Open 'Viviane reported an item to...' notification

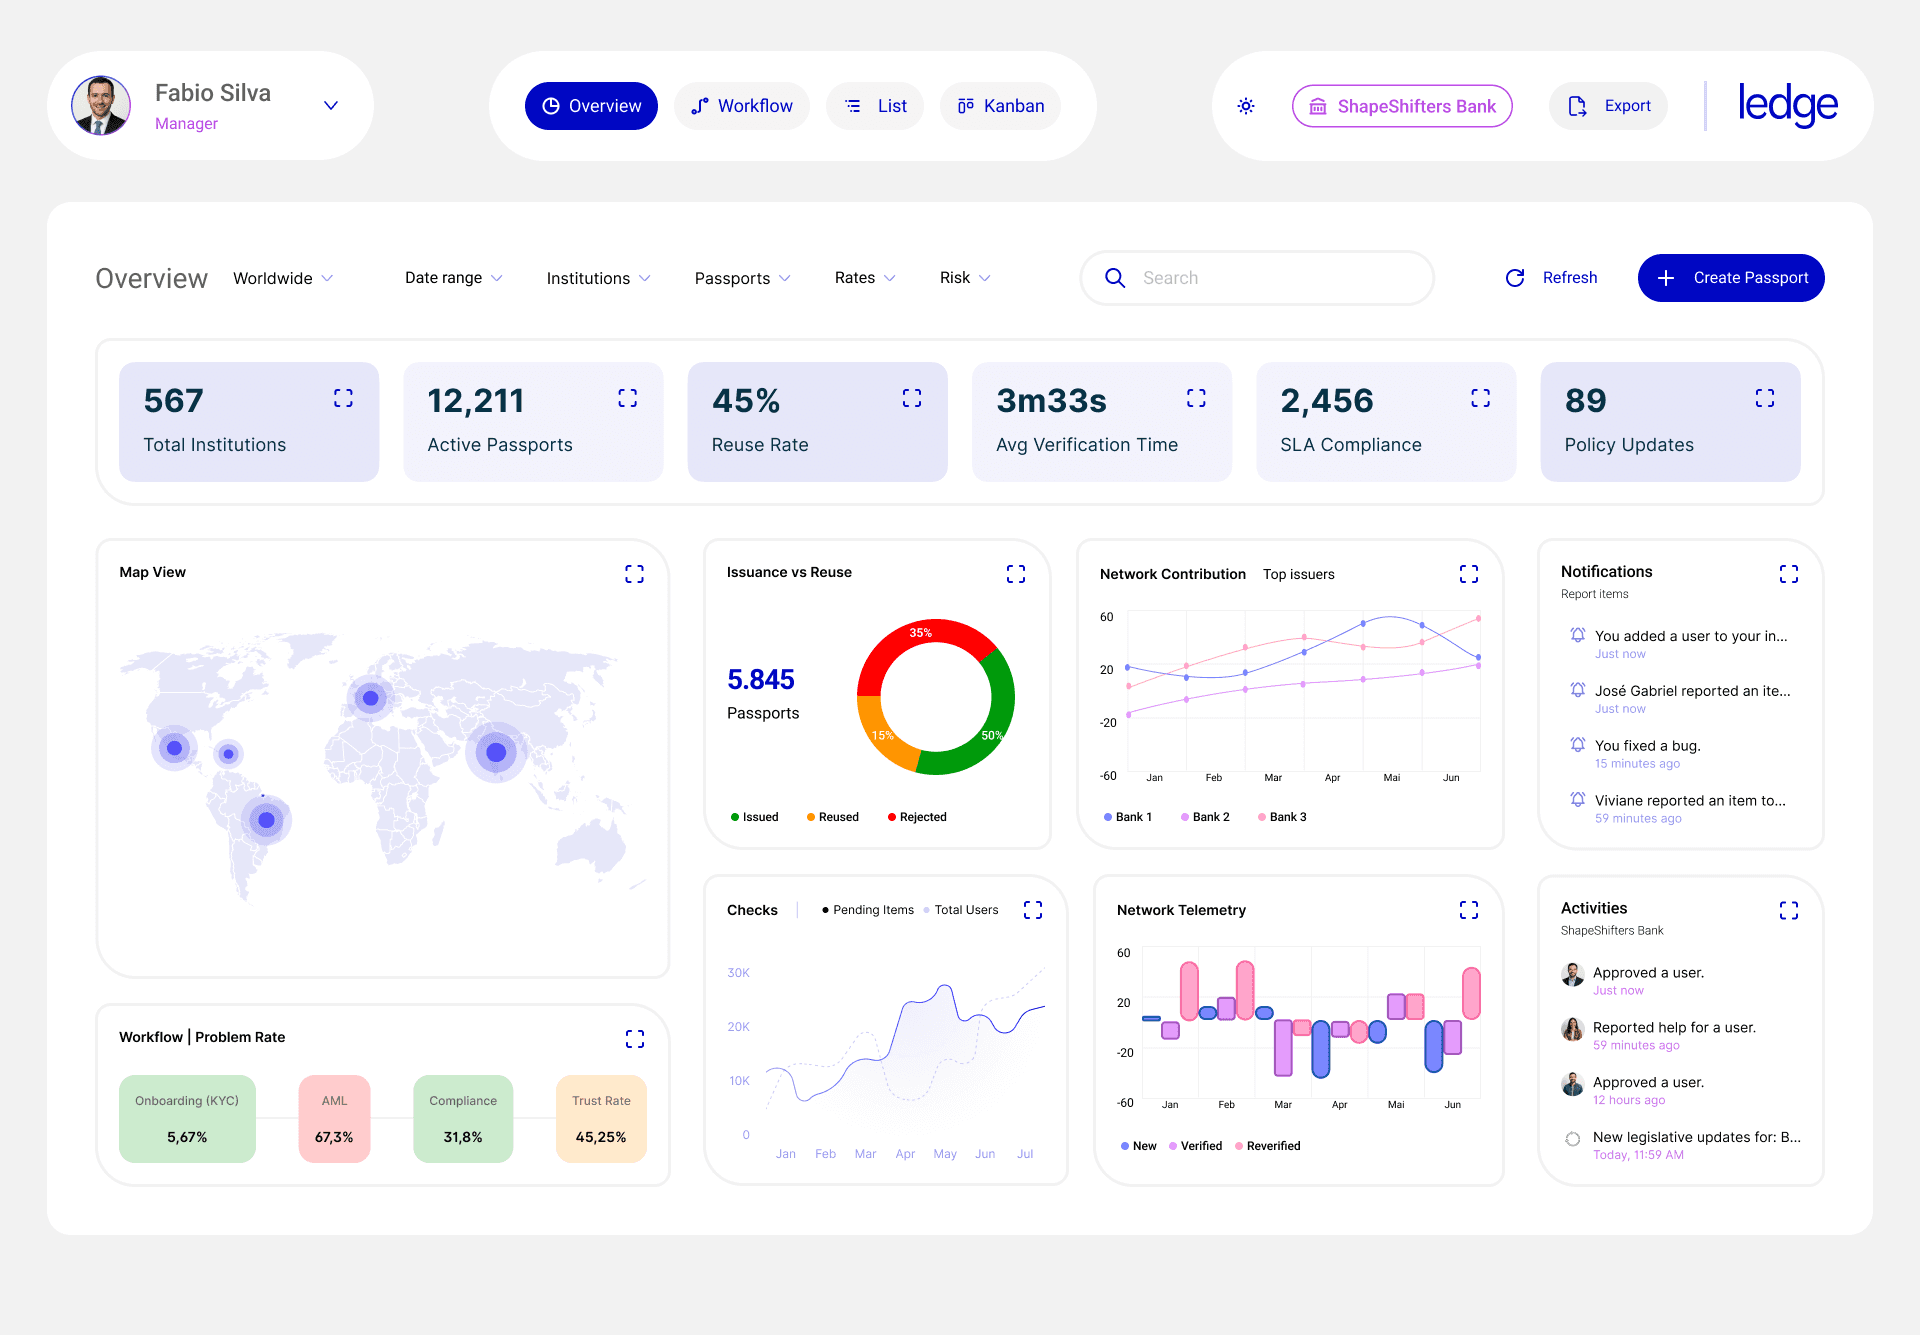point(1678,808)
